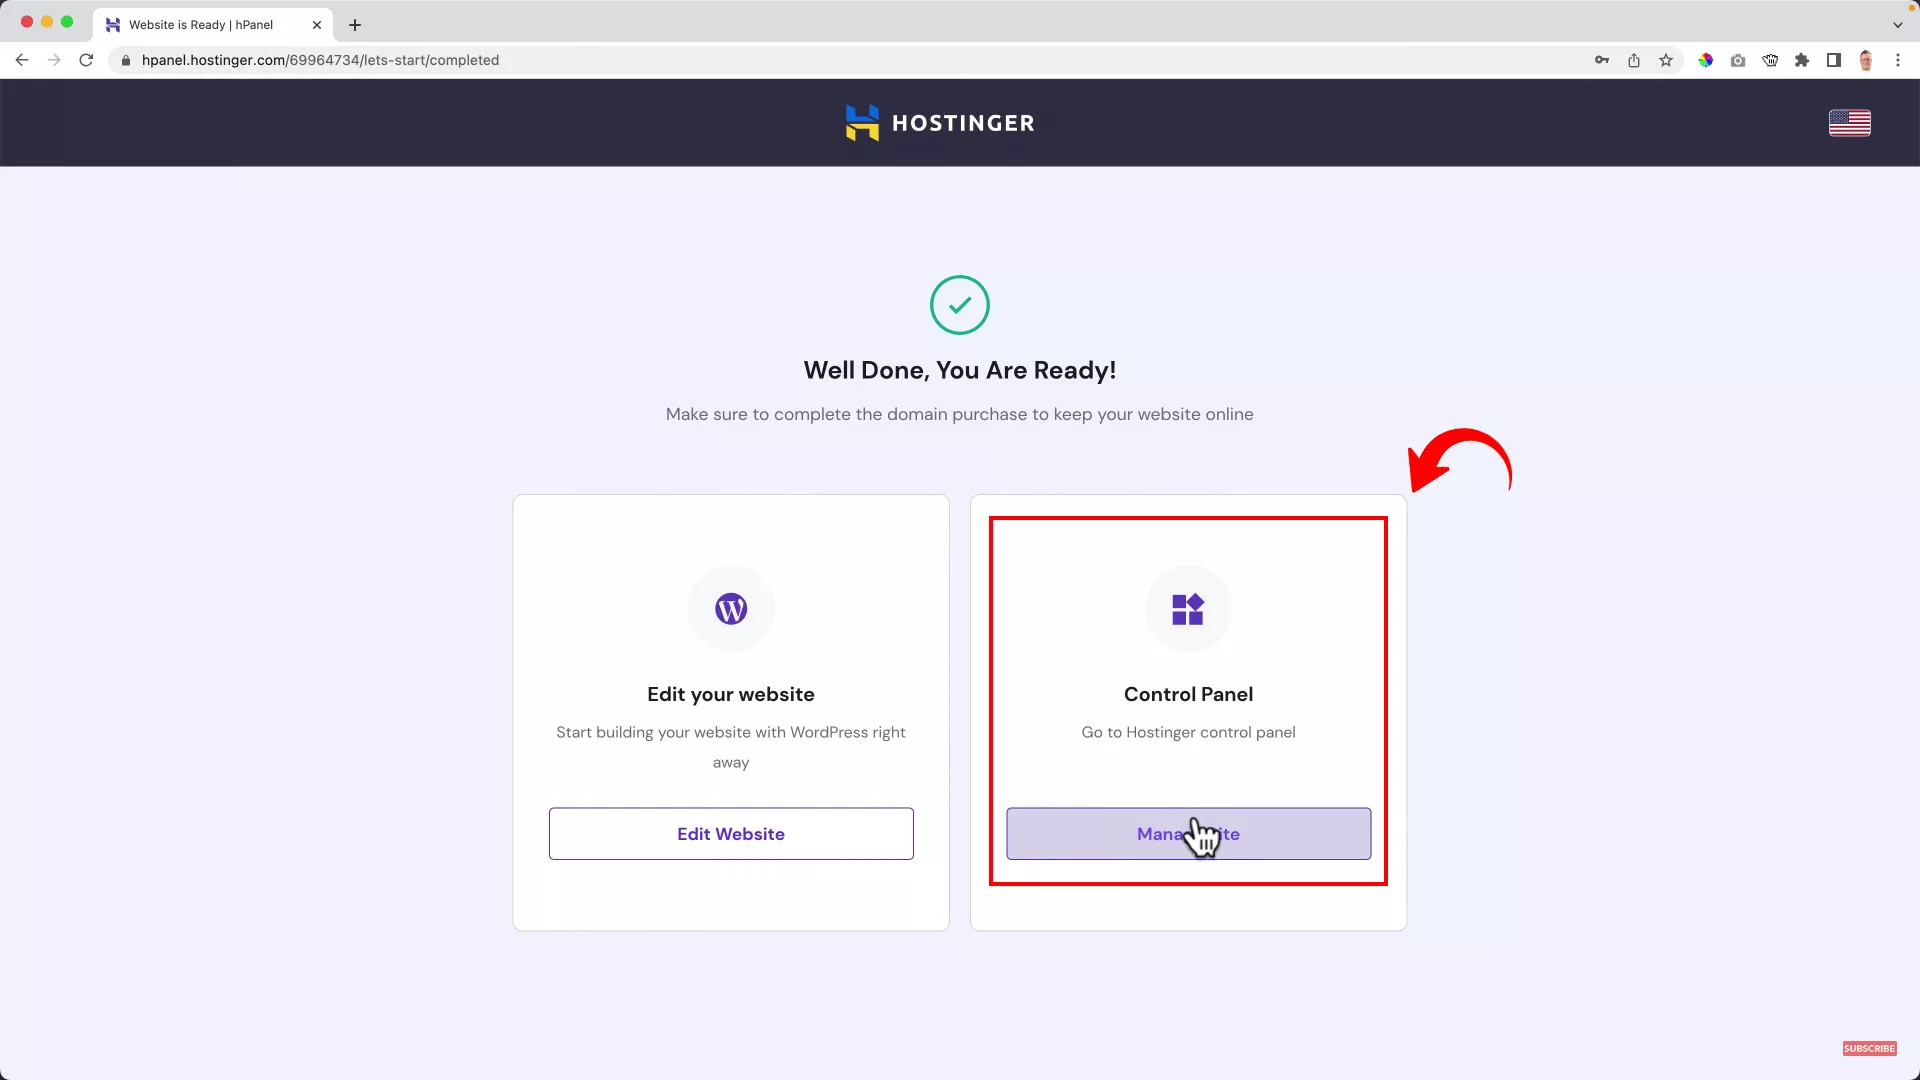The width and height of the screenshot is (1920, 1080).
Task: Open your Chrome profile avatar
Action: click(1866, 60)
